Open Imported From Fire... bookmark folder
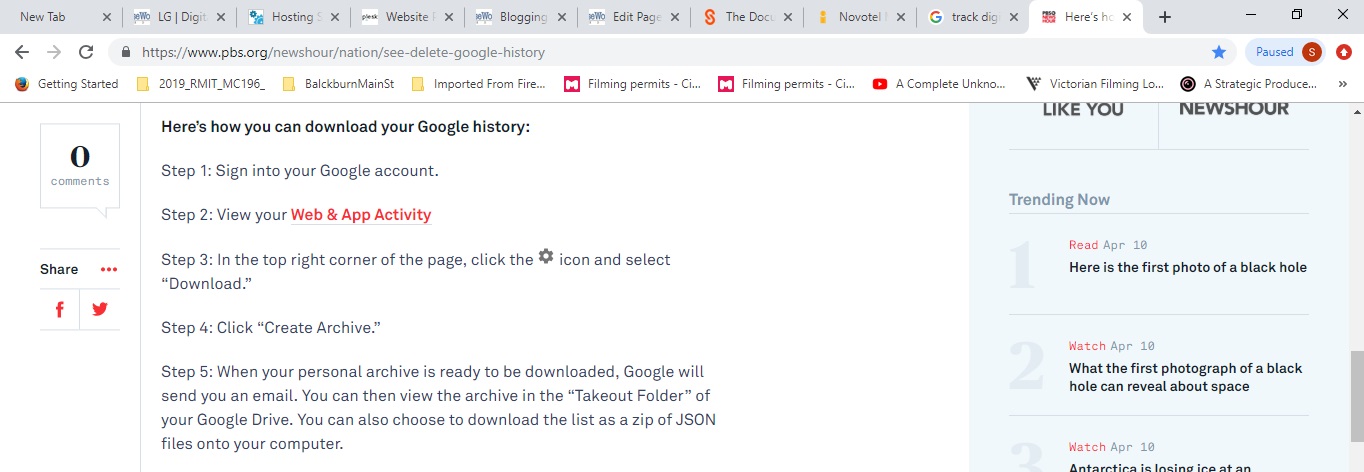 tap(478, 84)
